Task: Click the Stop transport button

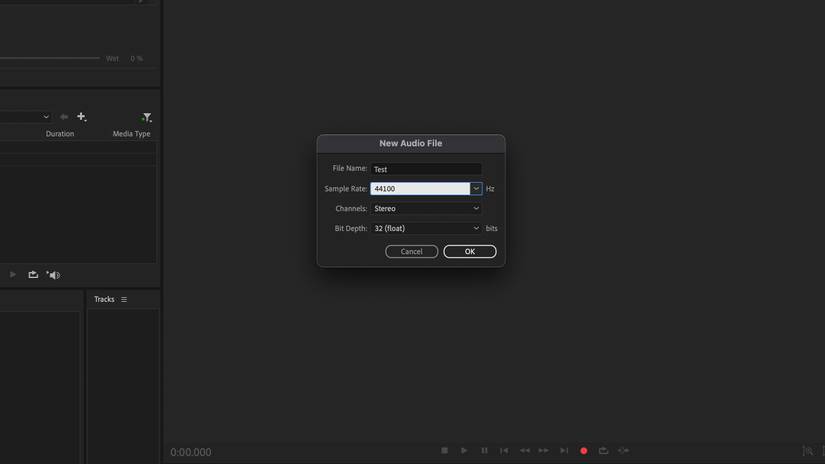Action: pyautogui.click(x=445, y=450)
